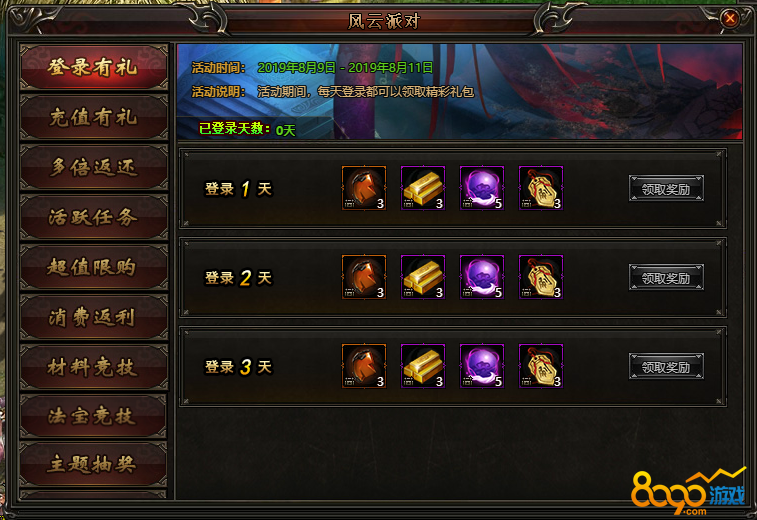Screen dimensions: 757x520
Task: Open the 充值有礼 tab
Action: 94,117
